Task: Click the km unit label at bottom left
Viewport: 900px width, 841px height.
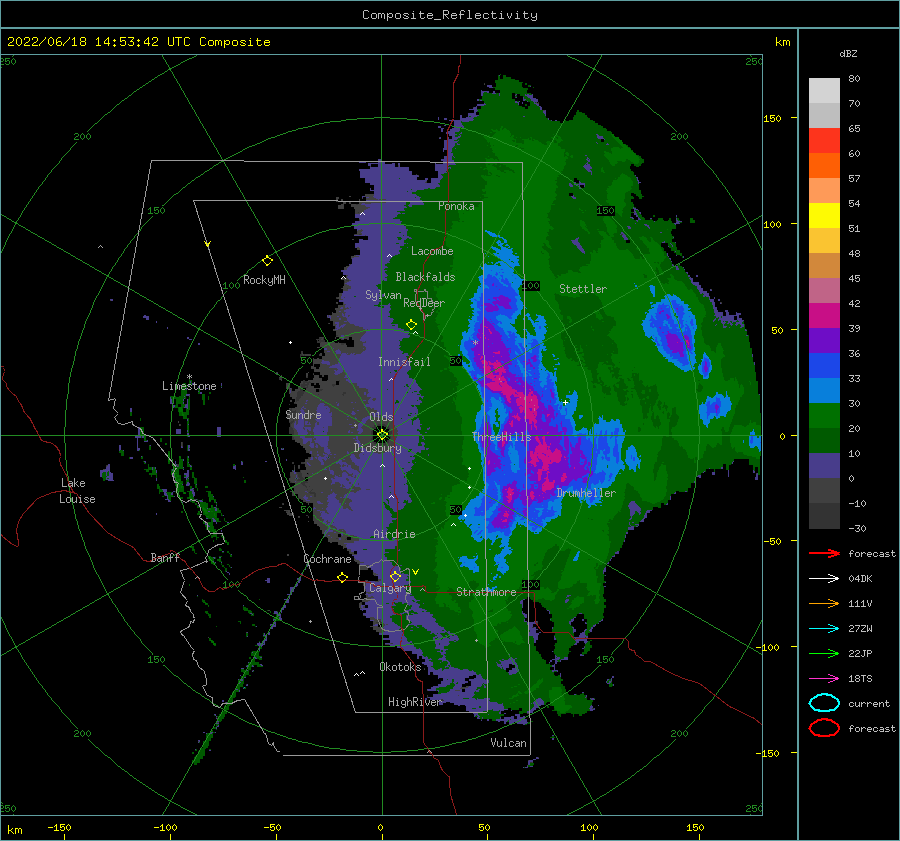Action: click(14, 830)
